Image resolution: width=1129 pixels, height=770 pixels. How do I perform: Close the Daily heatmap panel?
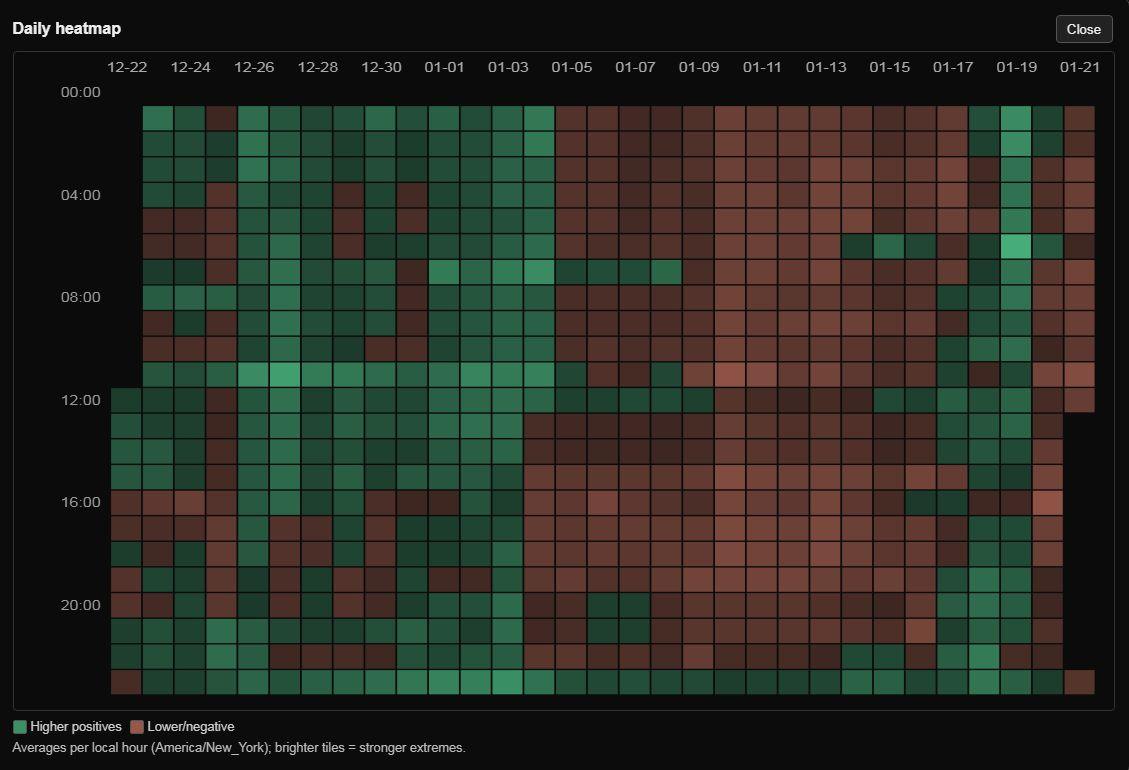pyautogui.click(x=1083, y=29)
